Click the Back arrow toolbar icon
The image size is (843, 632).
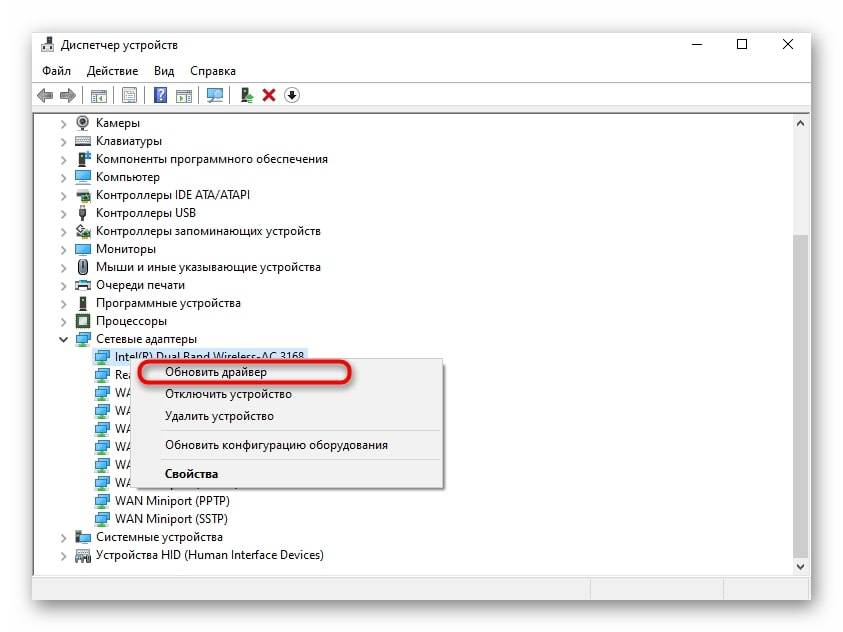pos(45,95)
